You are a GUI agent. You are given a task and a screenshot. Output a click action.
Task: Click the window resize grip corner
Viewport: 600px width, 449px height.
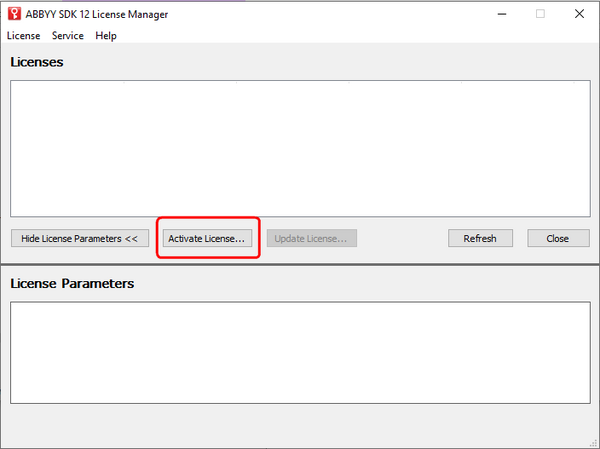click(x=594, y=443)
